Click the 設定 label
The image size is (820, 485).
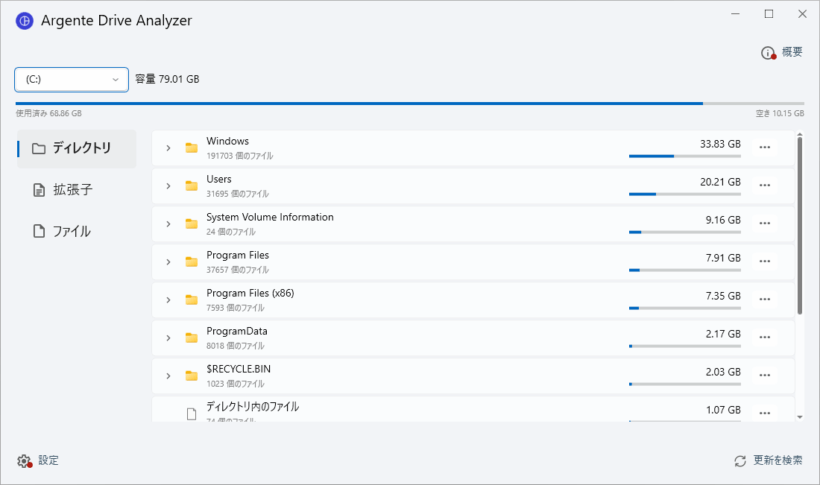click(48, 460)
